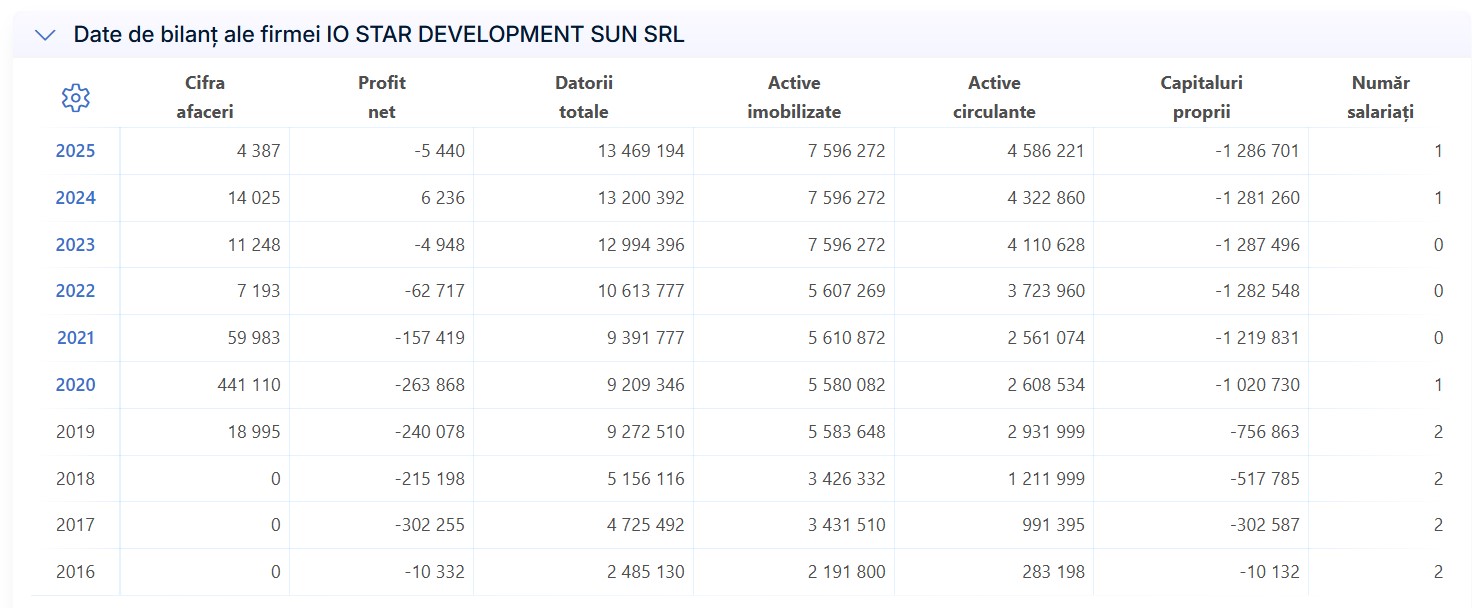
Task: Open the 2022 year link
Action: [76, 291]
